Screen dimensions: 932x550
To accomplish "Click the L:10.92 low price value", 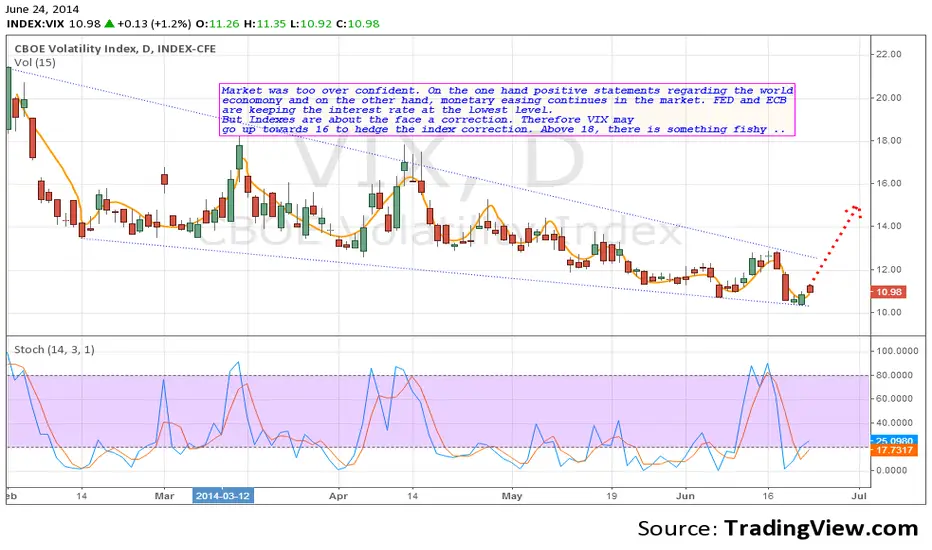I will pyautogui.click(x=311, y=24).
